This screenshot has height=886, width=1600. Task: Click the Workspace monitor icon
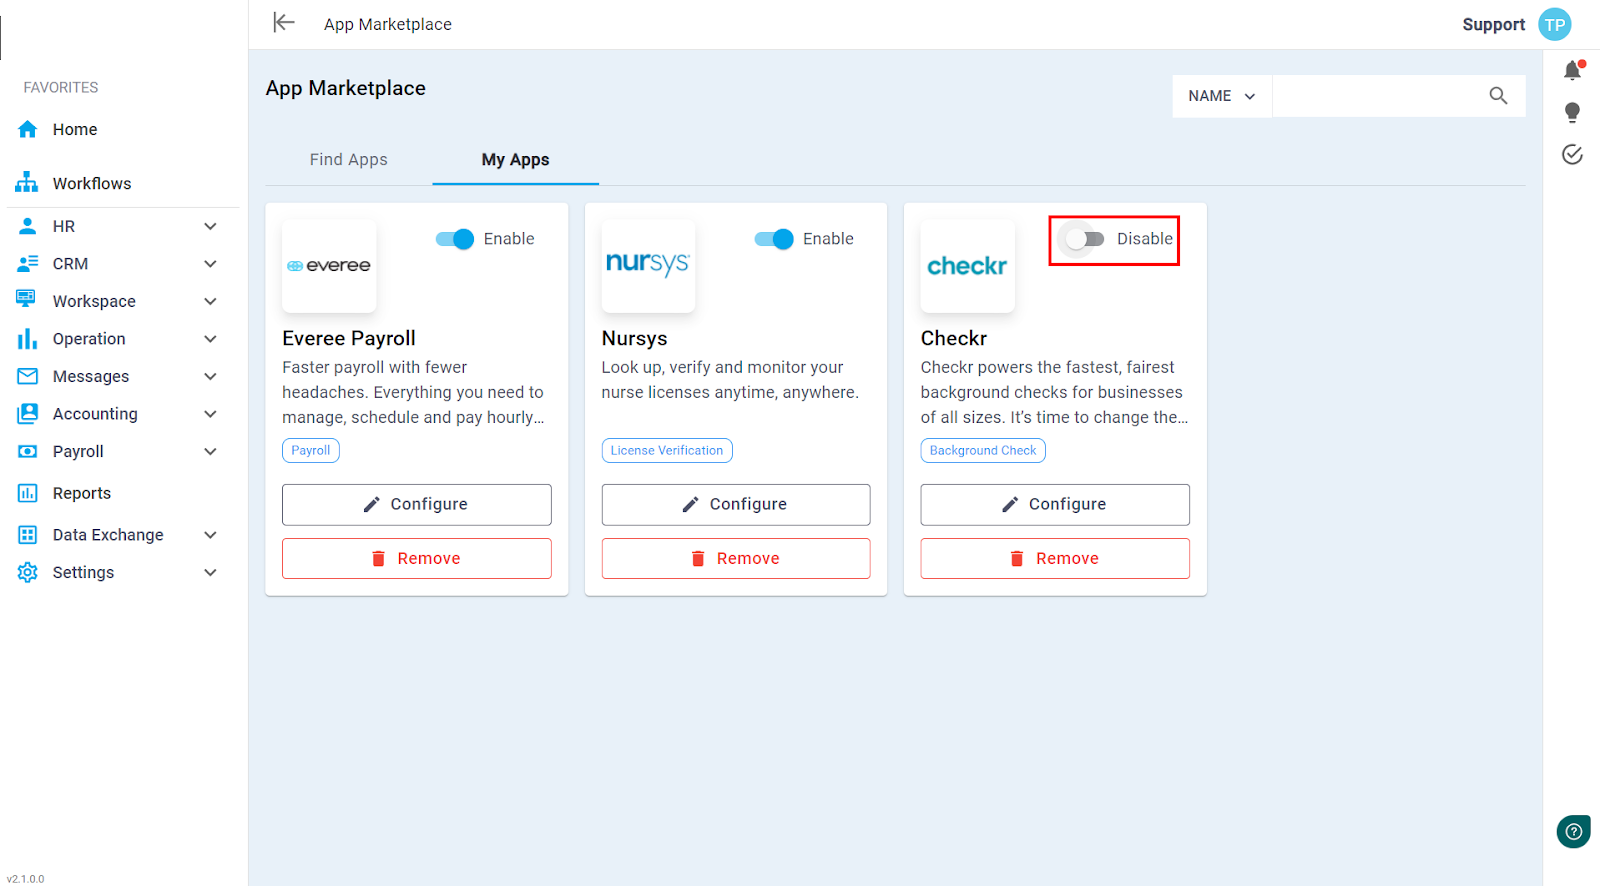coord(26,299)
